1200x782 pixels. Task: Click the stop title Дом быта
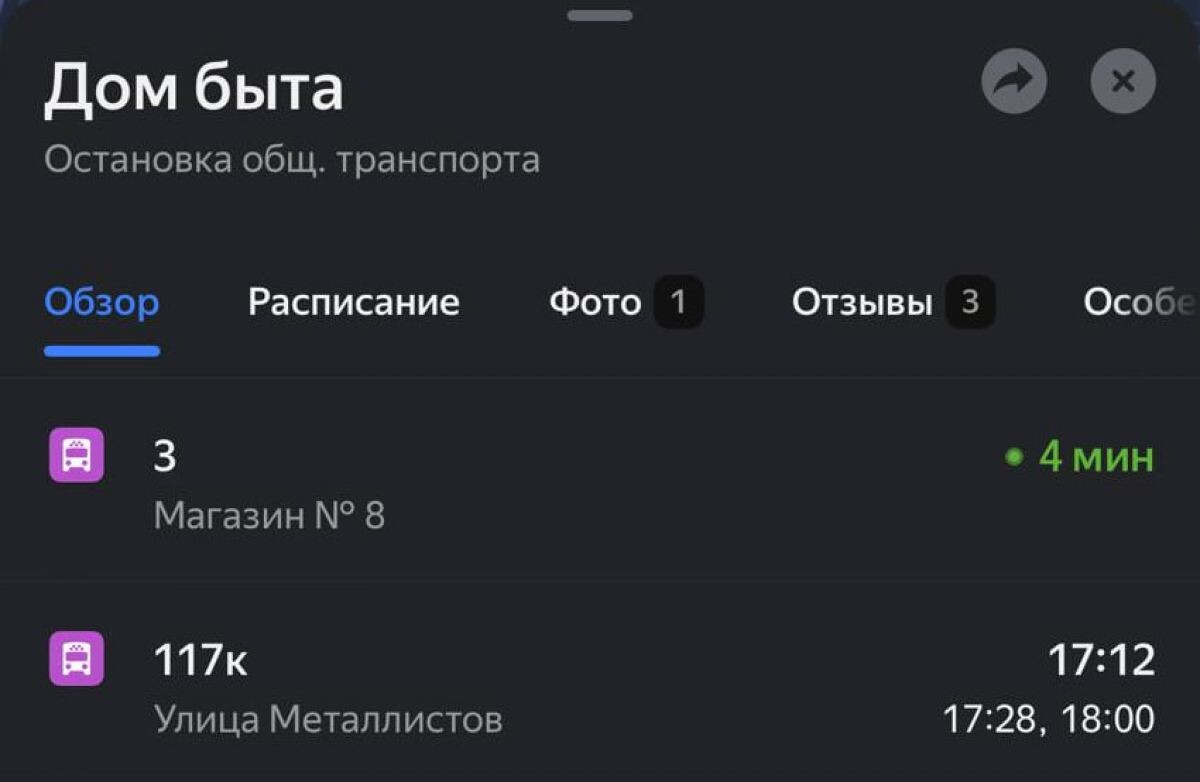[196, 86]
